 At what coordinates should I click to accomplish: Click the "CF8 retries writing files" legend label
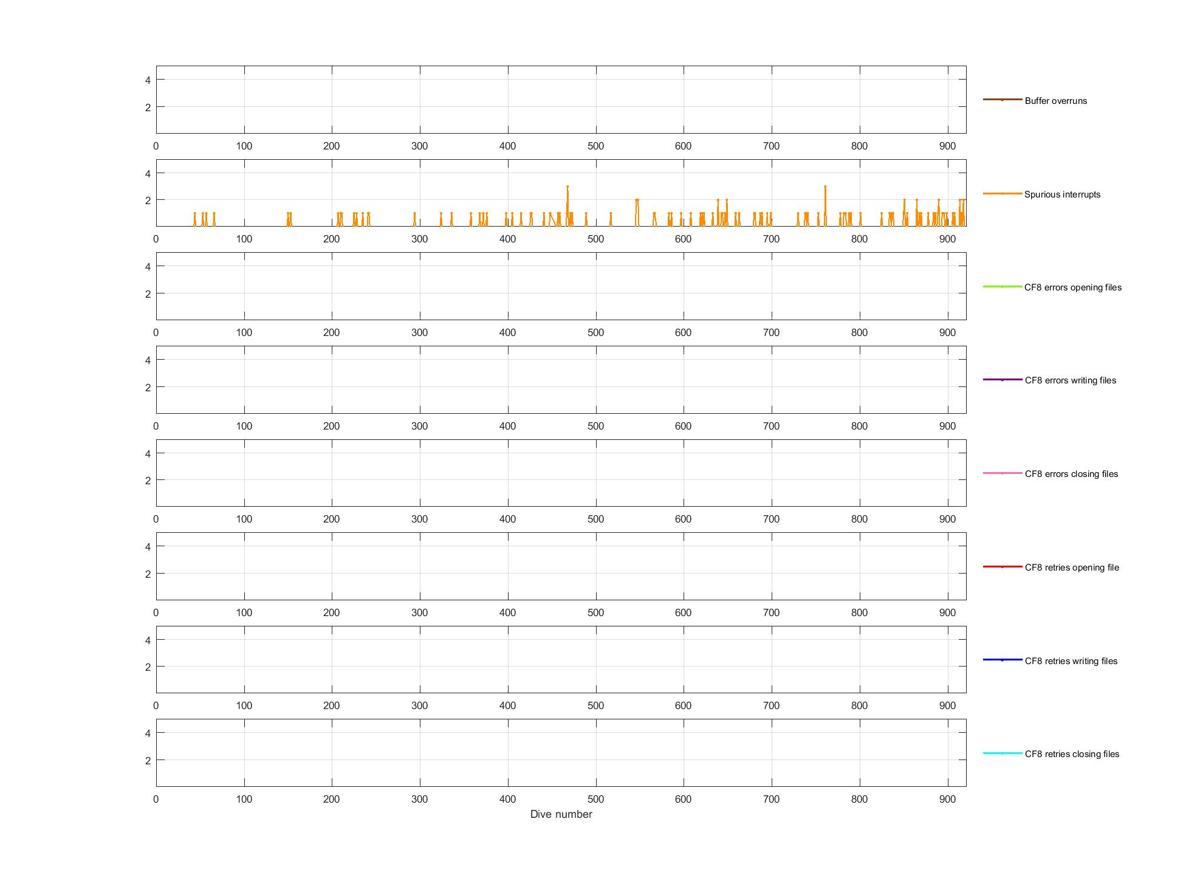[x=1071, y=661]
